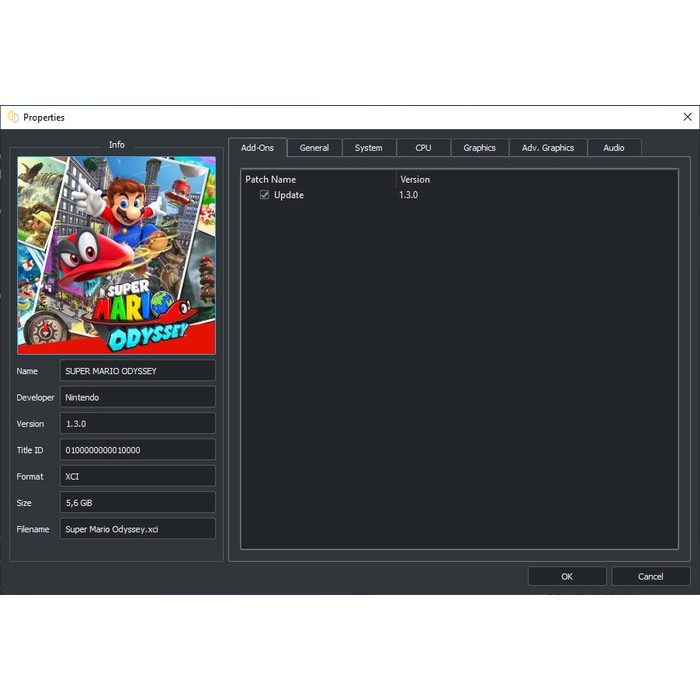Go to the Graphics tab

pyautogui.click(x=479, y=148)
